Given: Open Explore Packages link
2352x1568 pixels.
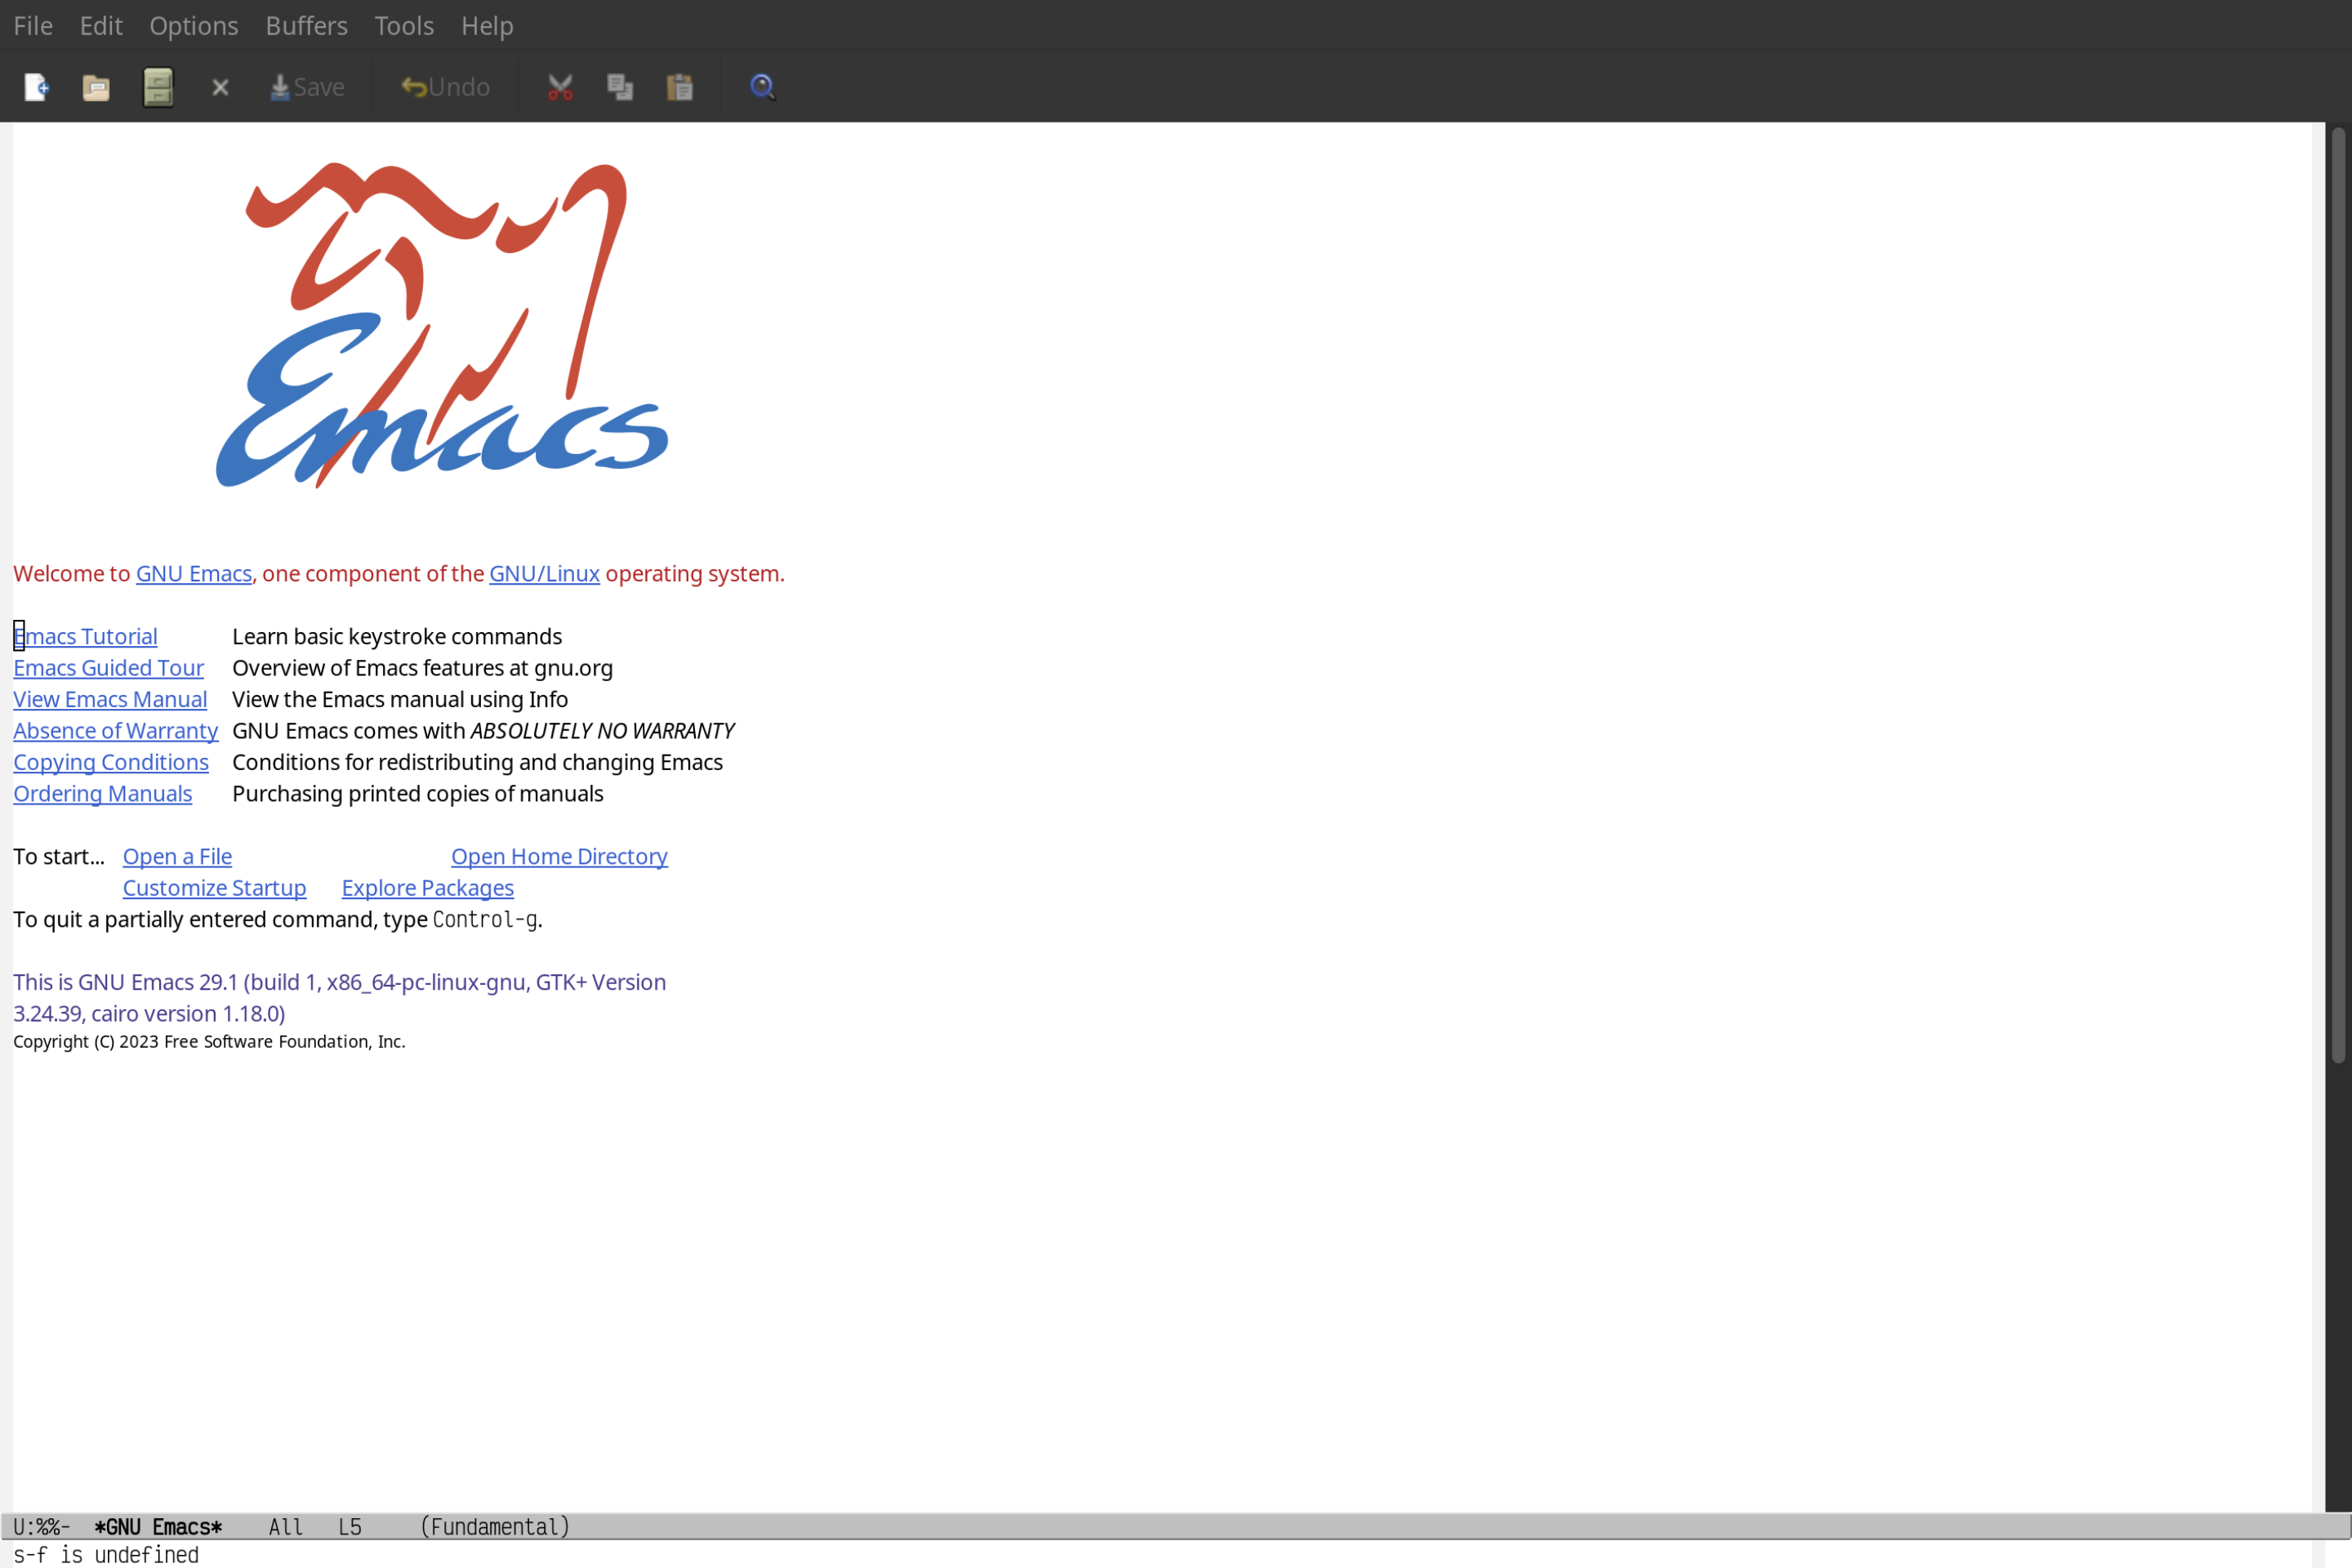Looking at the screenshot, I should click(427, 887).
